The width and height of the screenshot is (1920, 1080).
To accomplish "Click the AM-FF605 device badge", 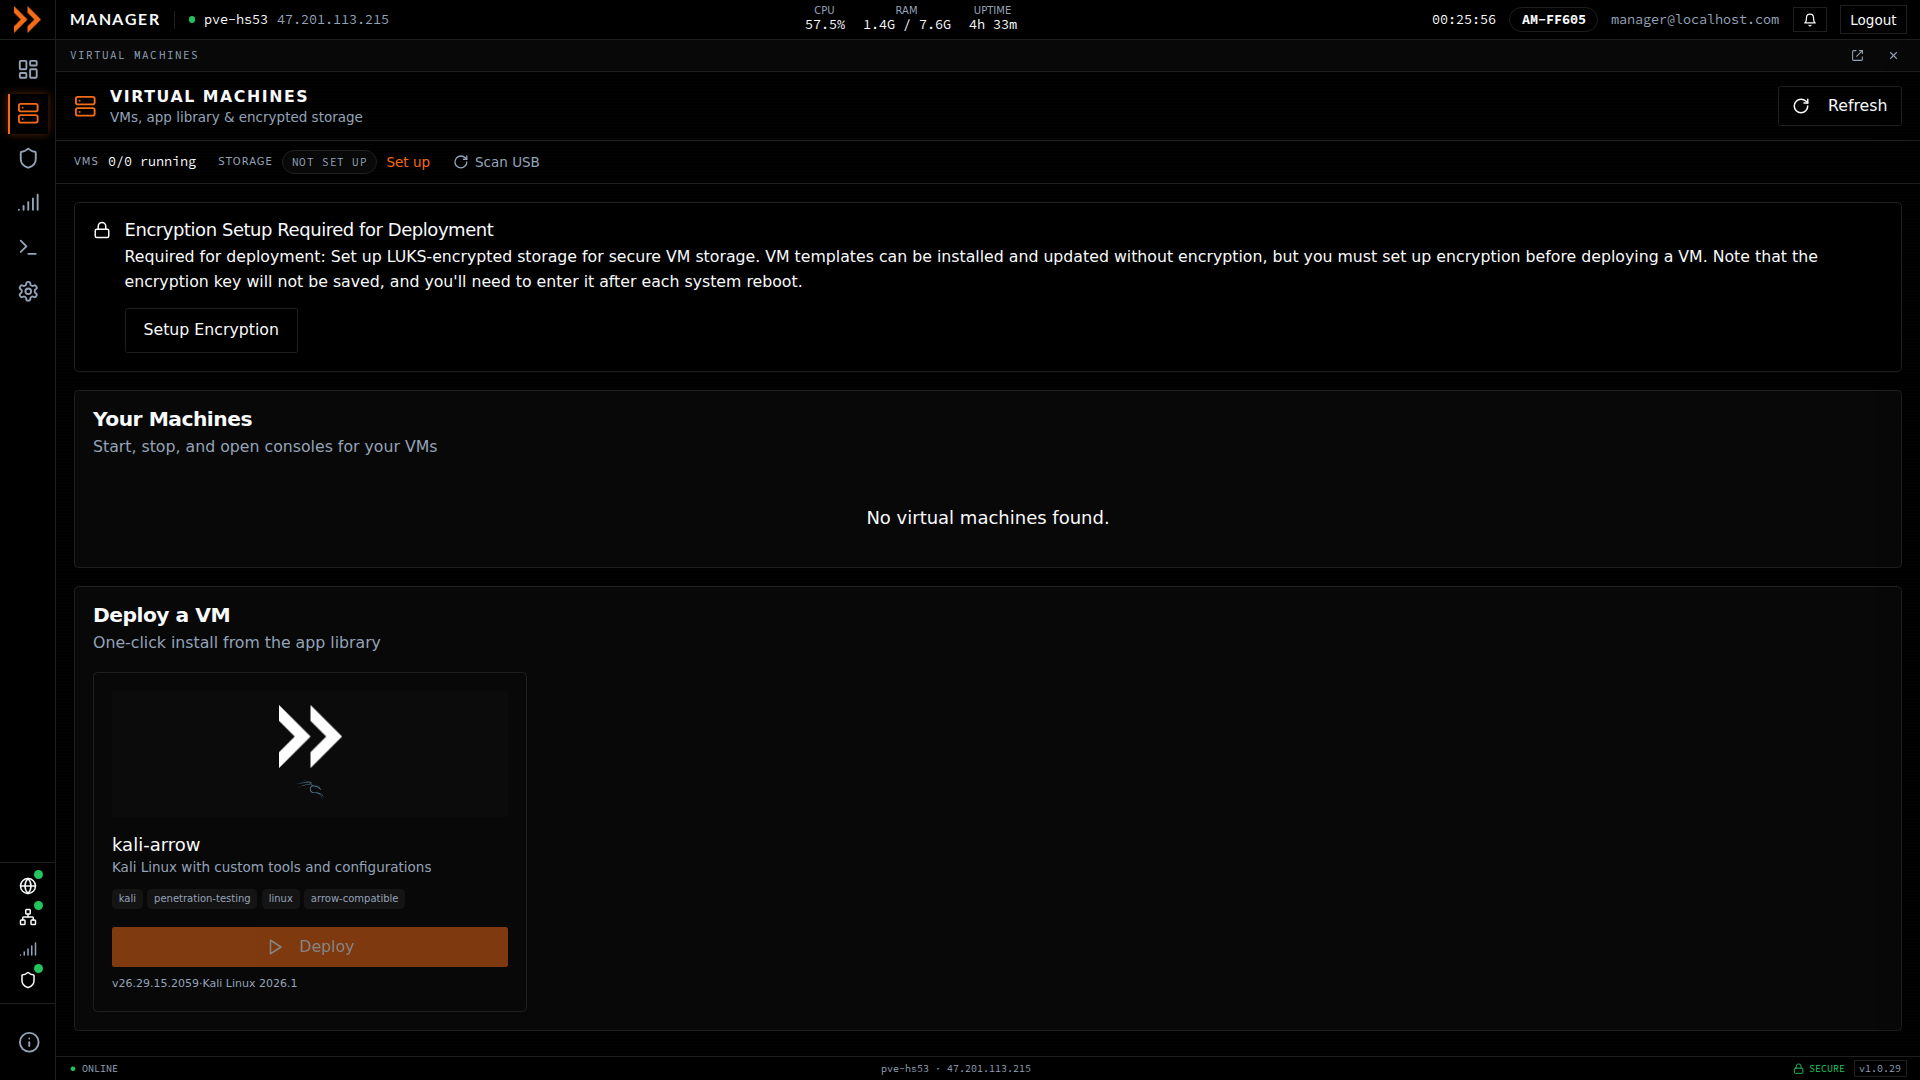I will (1553, 20).
